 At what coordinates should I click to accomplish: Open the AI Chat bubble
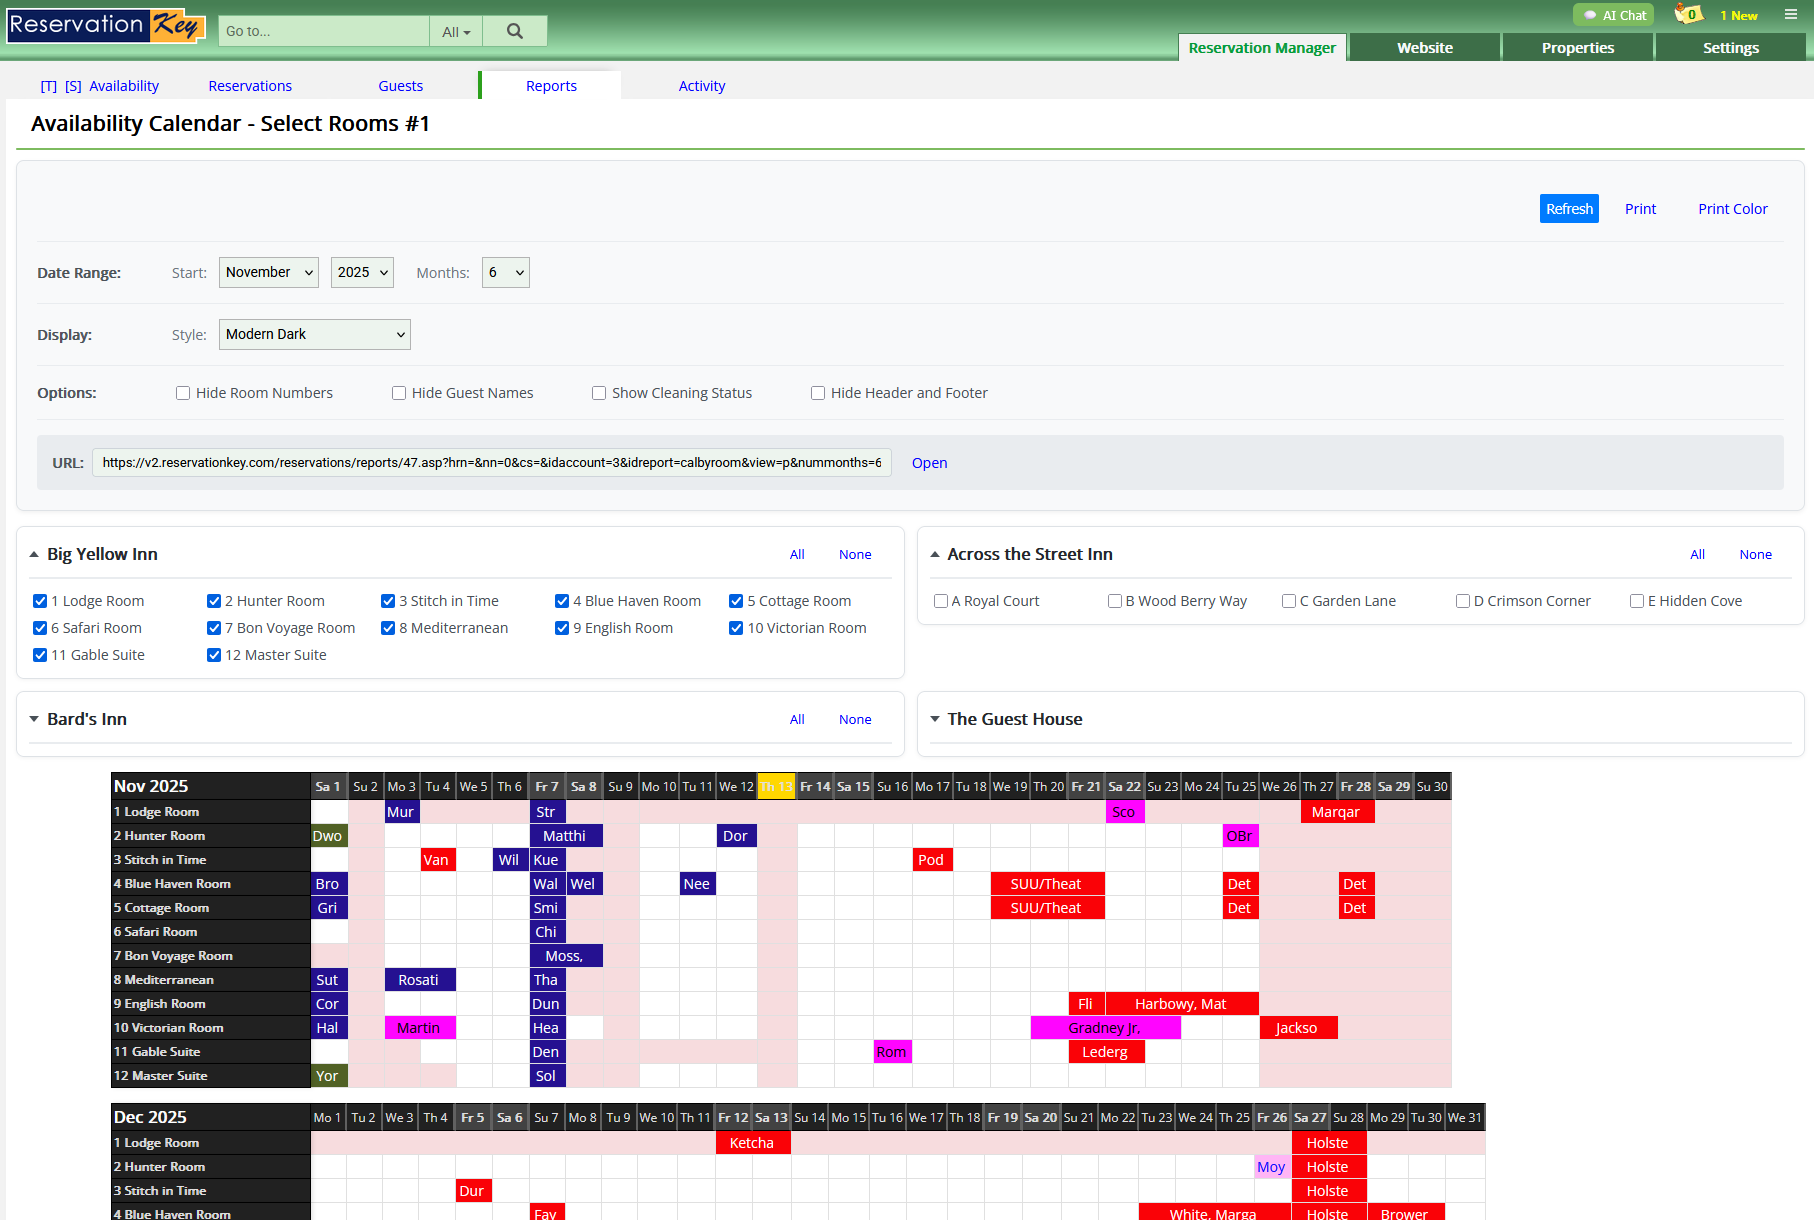coord(1614,15)
